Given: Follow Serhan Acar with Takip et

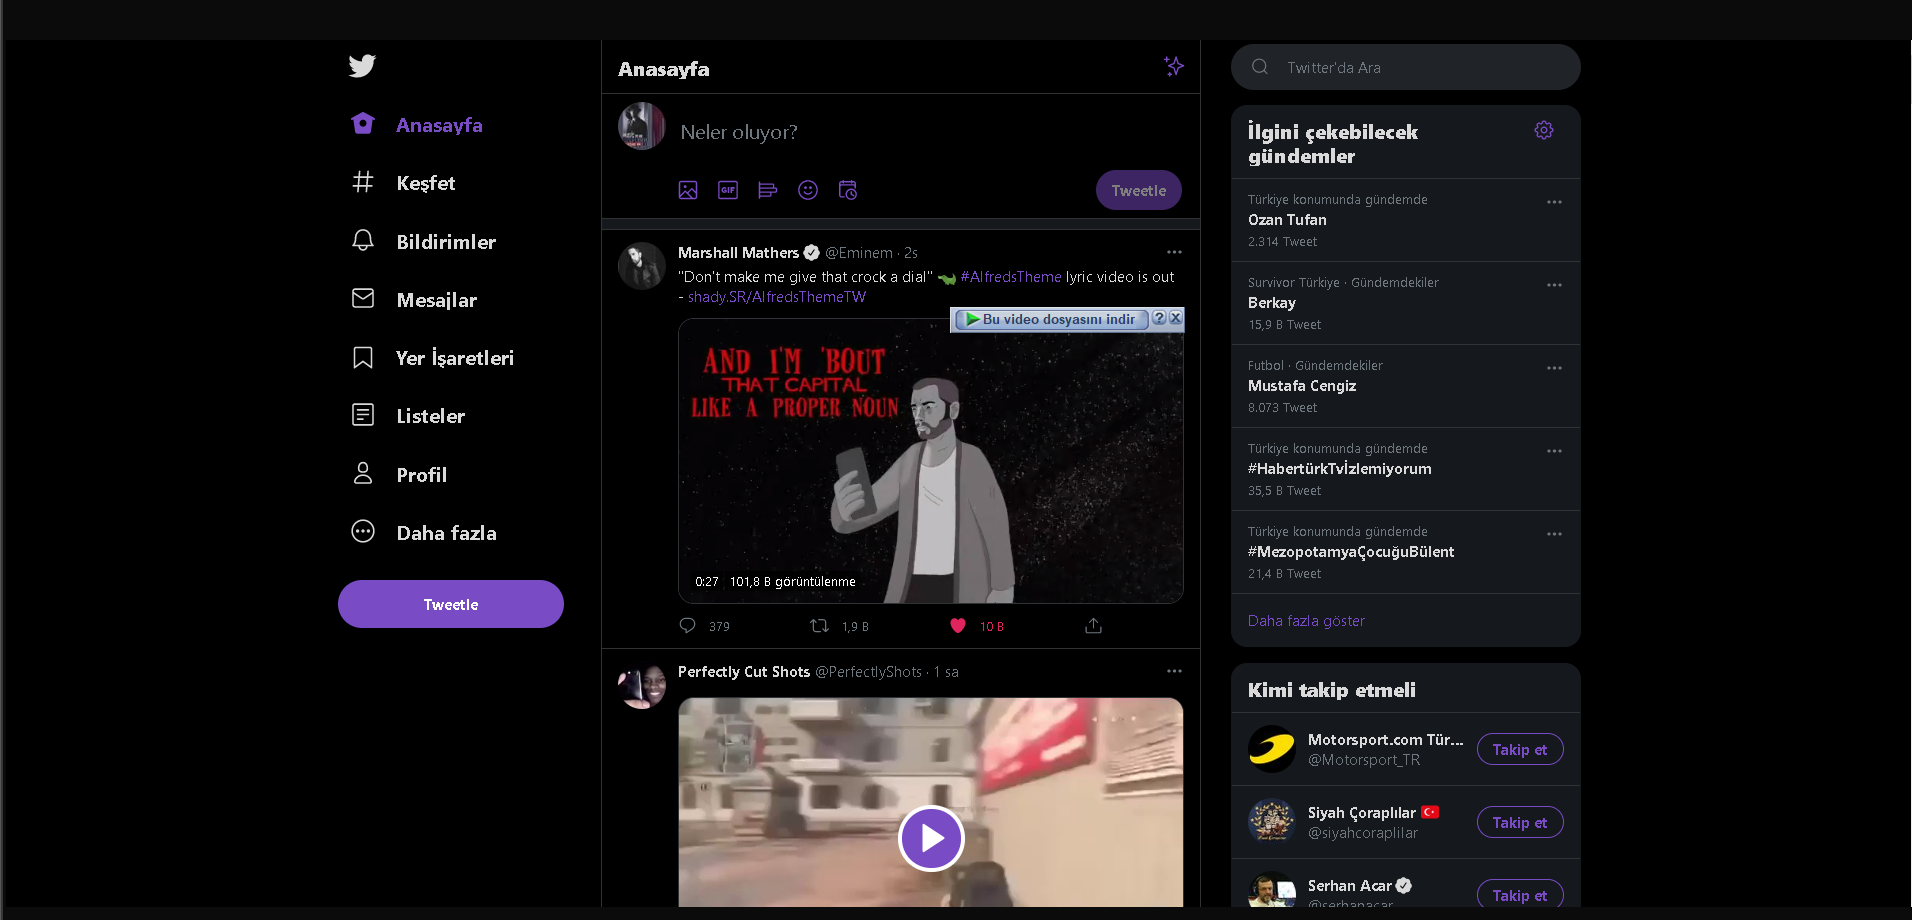Looking at the screenshot, I should pos(1520,895).
